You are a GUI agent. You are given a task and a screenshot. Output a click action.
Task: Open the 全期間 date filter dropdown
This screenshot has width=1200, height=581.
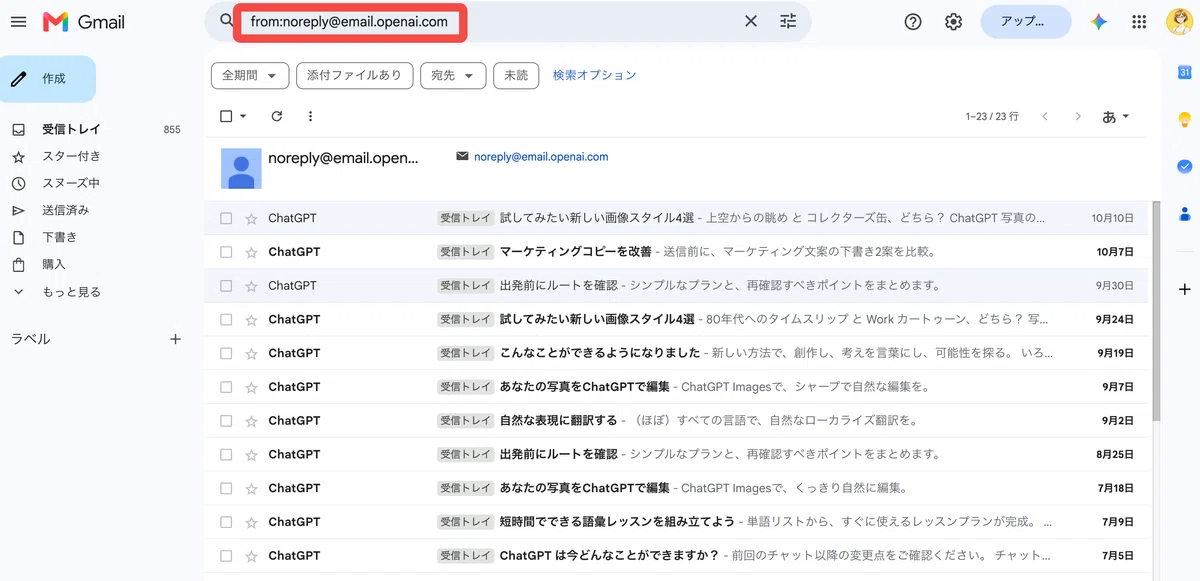point(250,75)
